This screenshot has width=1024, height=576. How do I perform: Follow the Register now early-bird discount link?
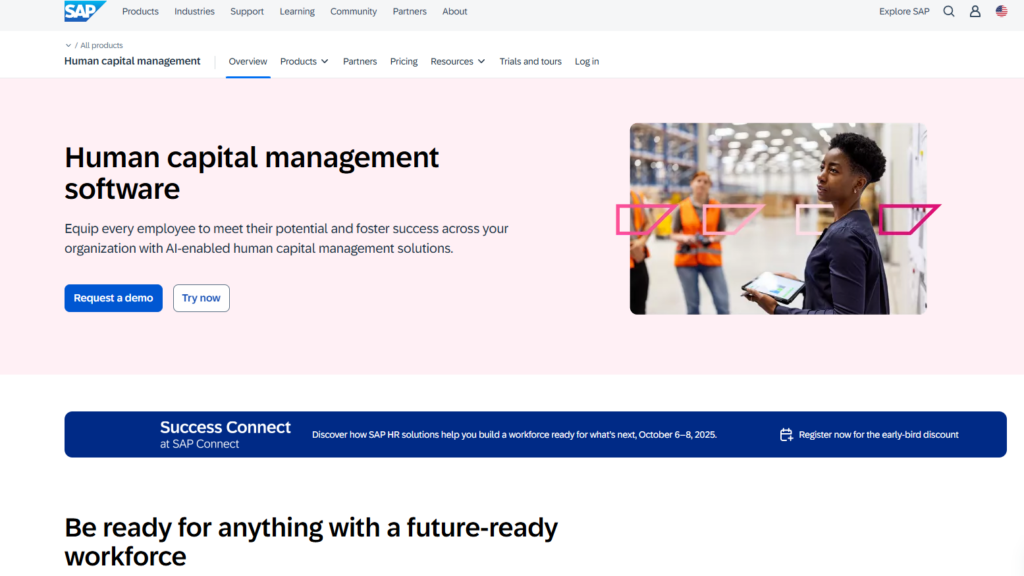click(x=878, y=435)
